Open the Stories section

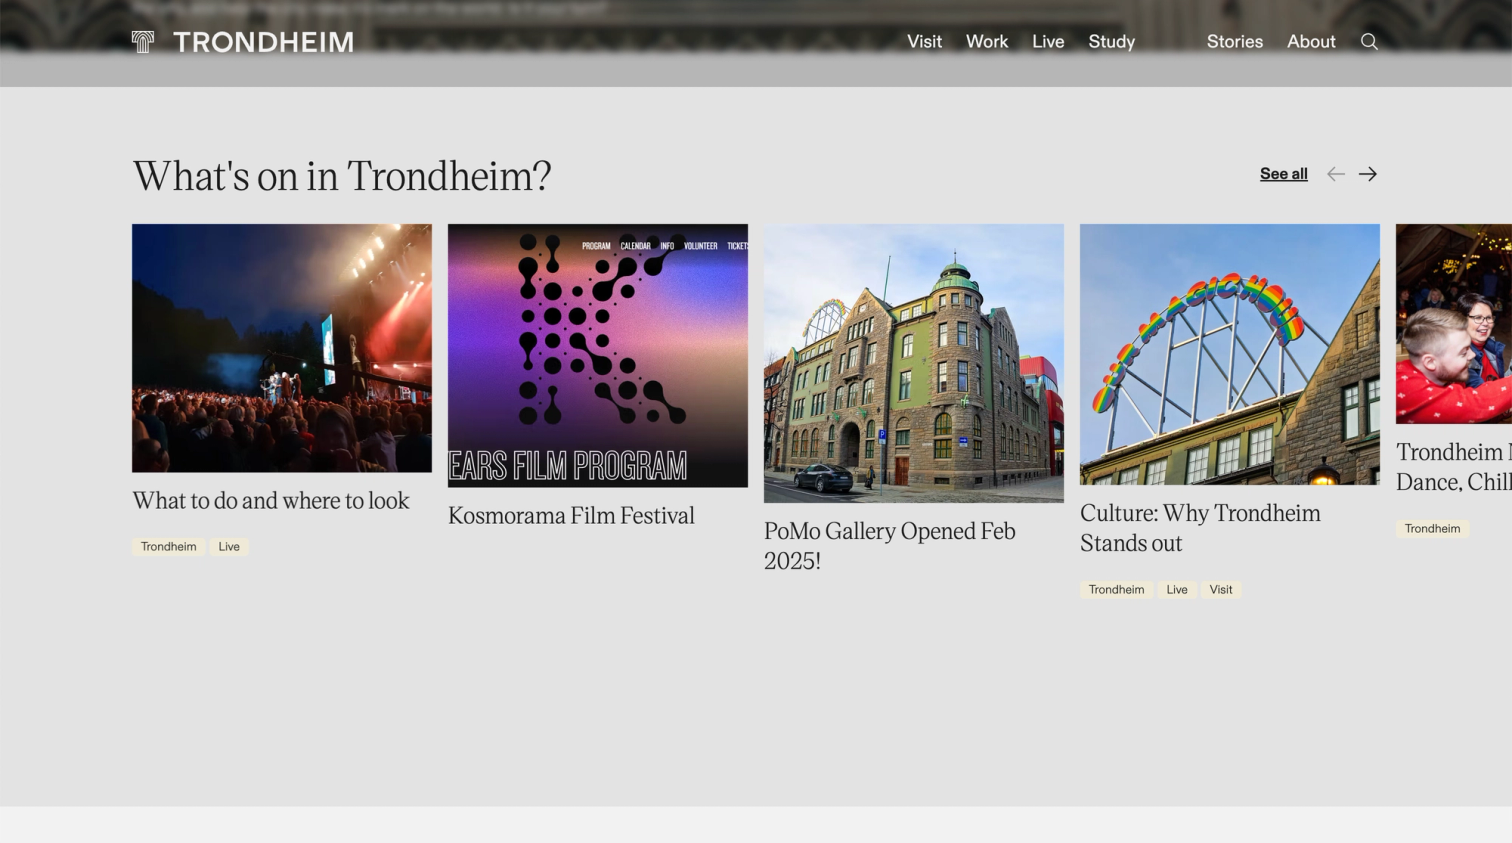coord(1234,41)
